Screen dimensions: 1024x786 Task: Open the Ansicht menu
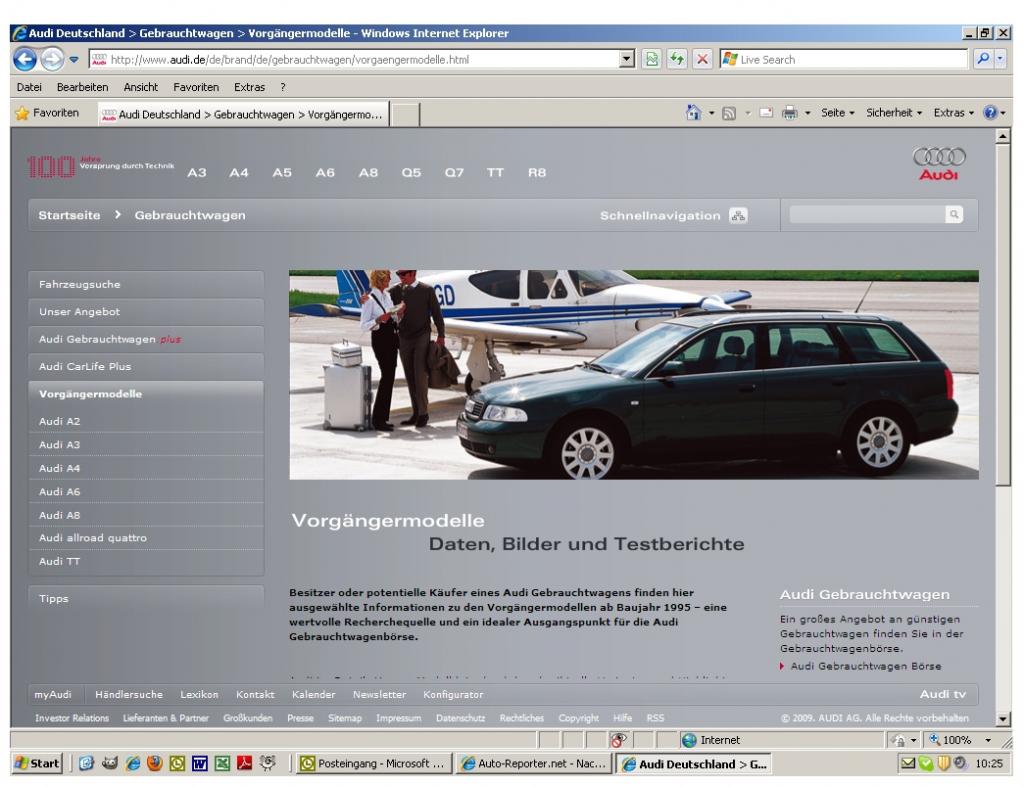click(140, 87)
